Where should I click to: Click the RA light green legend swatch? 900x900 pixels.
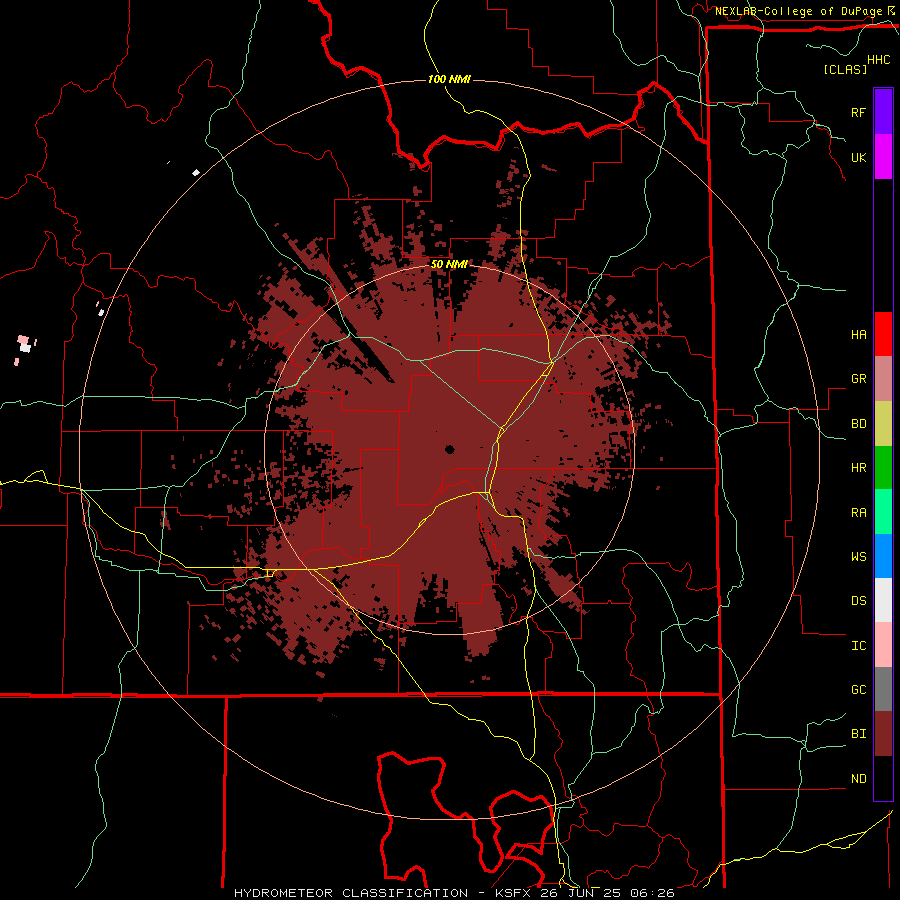coord(883,512)
